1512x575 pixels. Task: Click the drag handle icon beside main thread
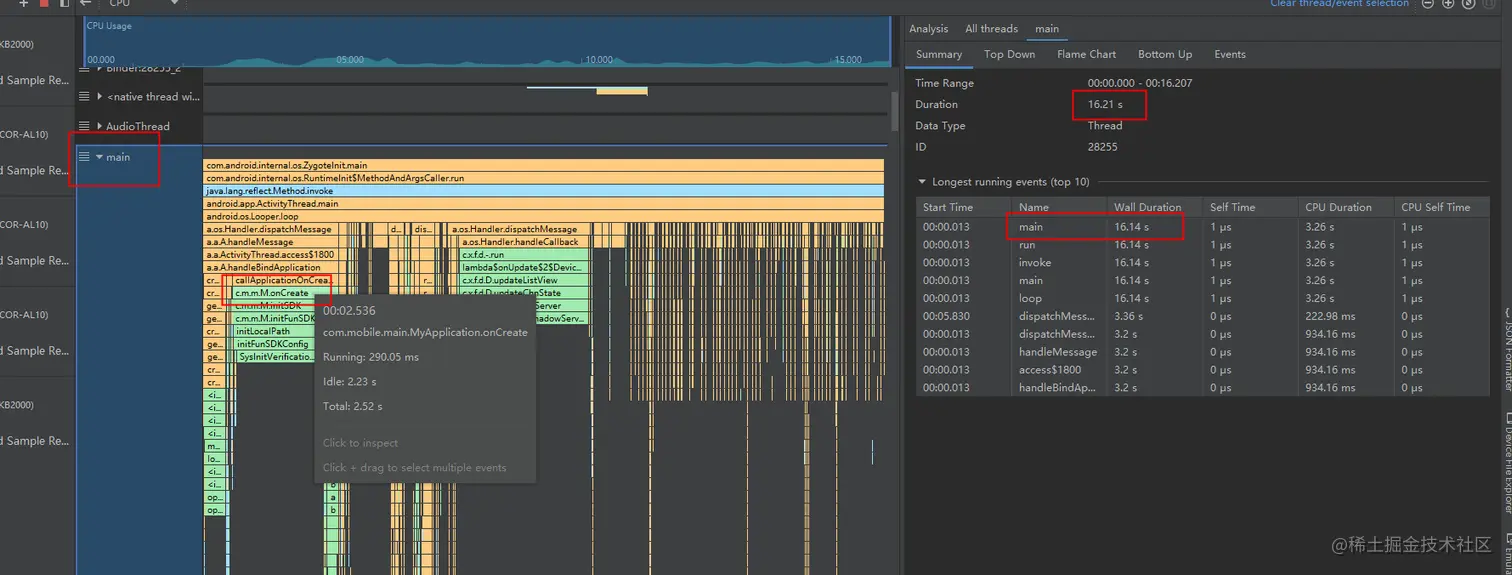pos(85,157)
